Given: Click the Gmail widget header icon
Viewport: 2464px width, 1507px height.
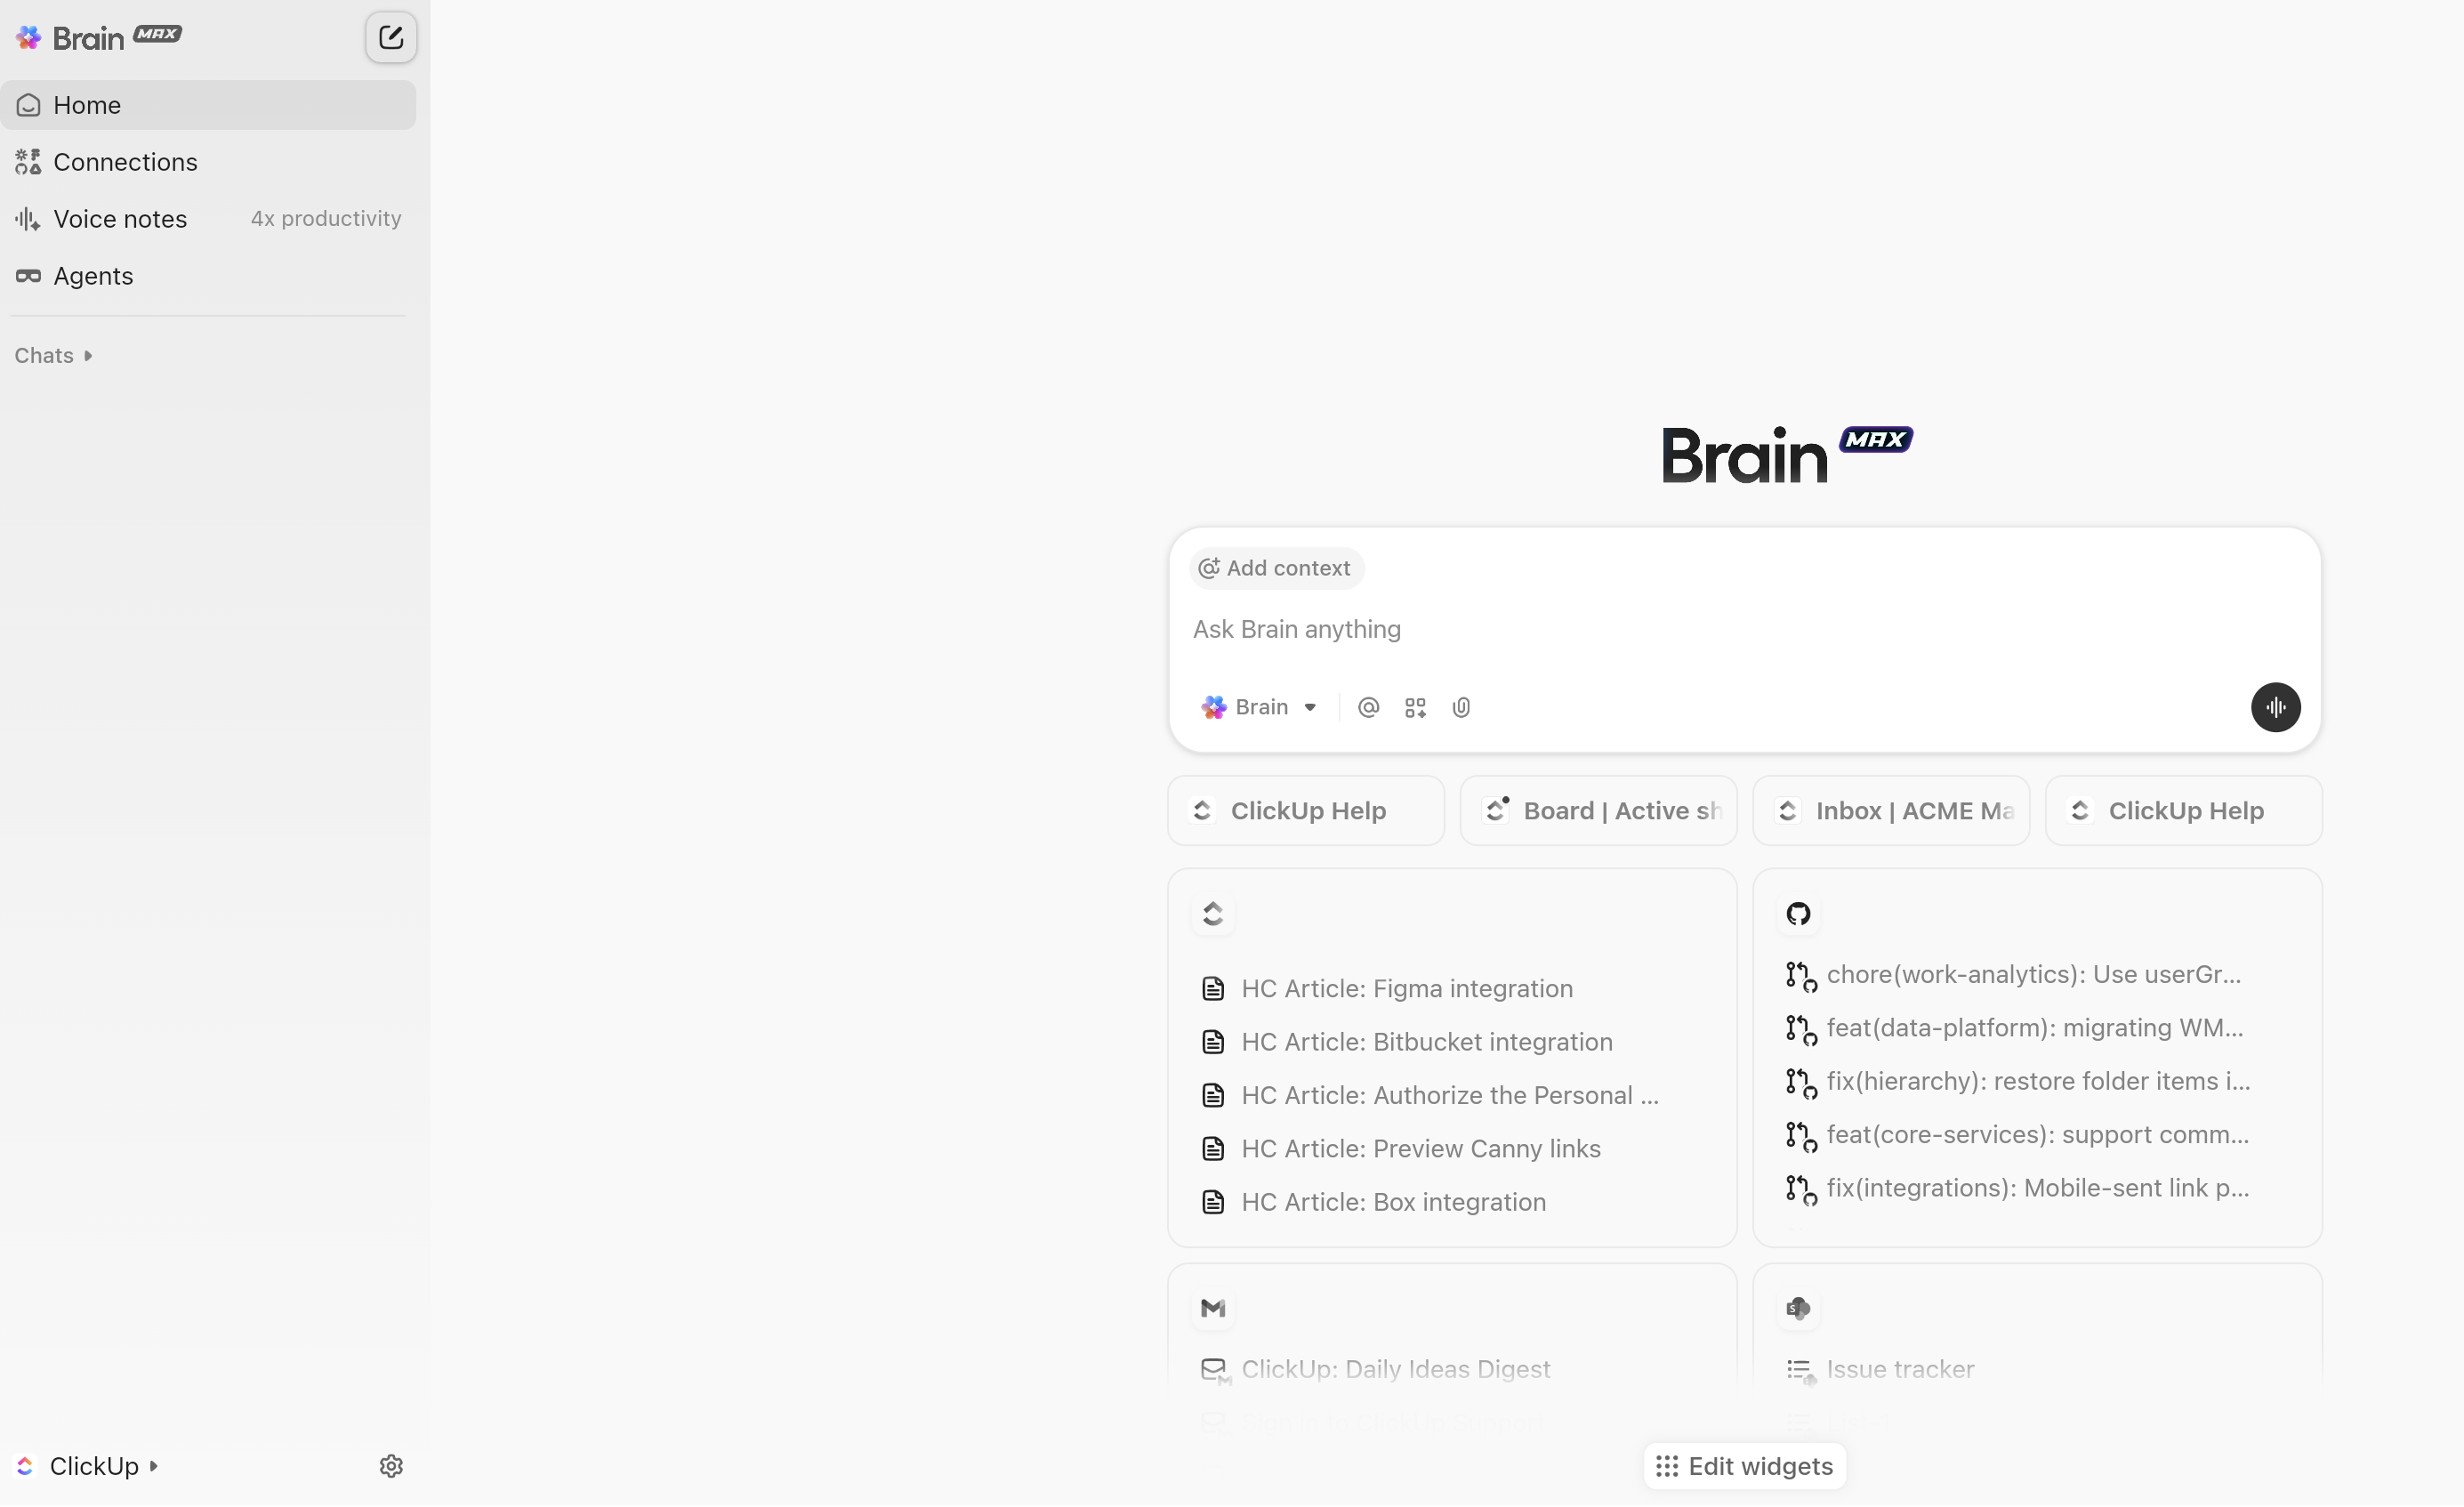Looking at the screenshot, I should [x=1213, y=1309].
